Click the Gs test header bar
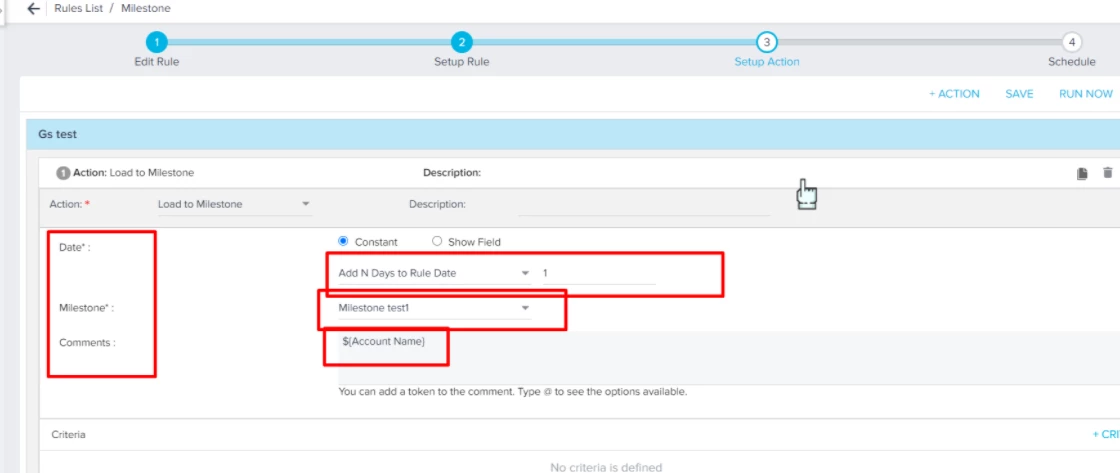The image size is (1120, 473). [573, 134]
